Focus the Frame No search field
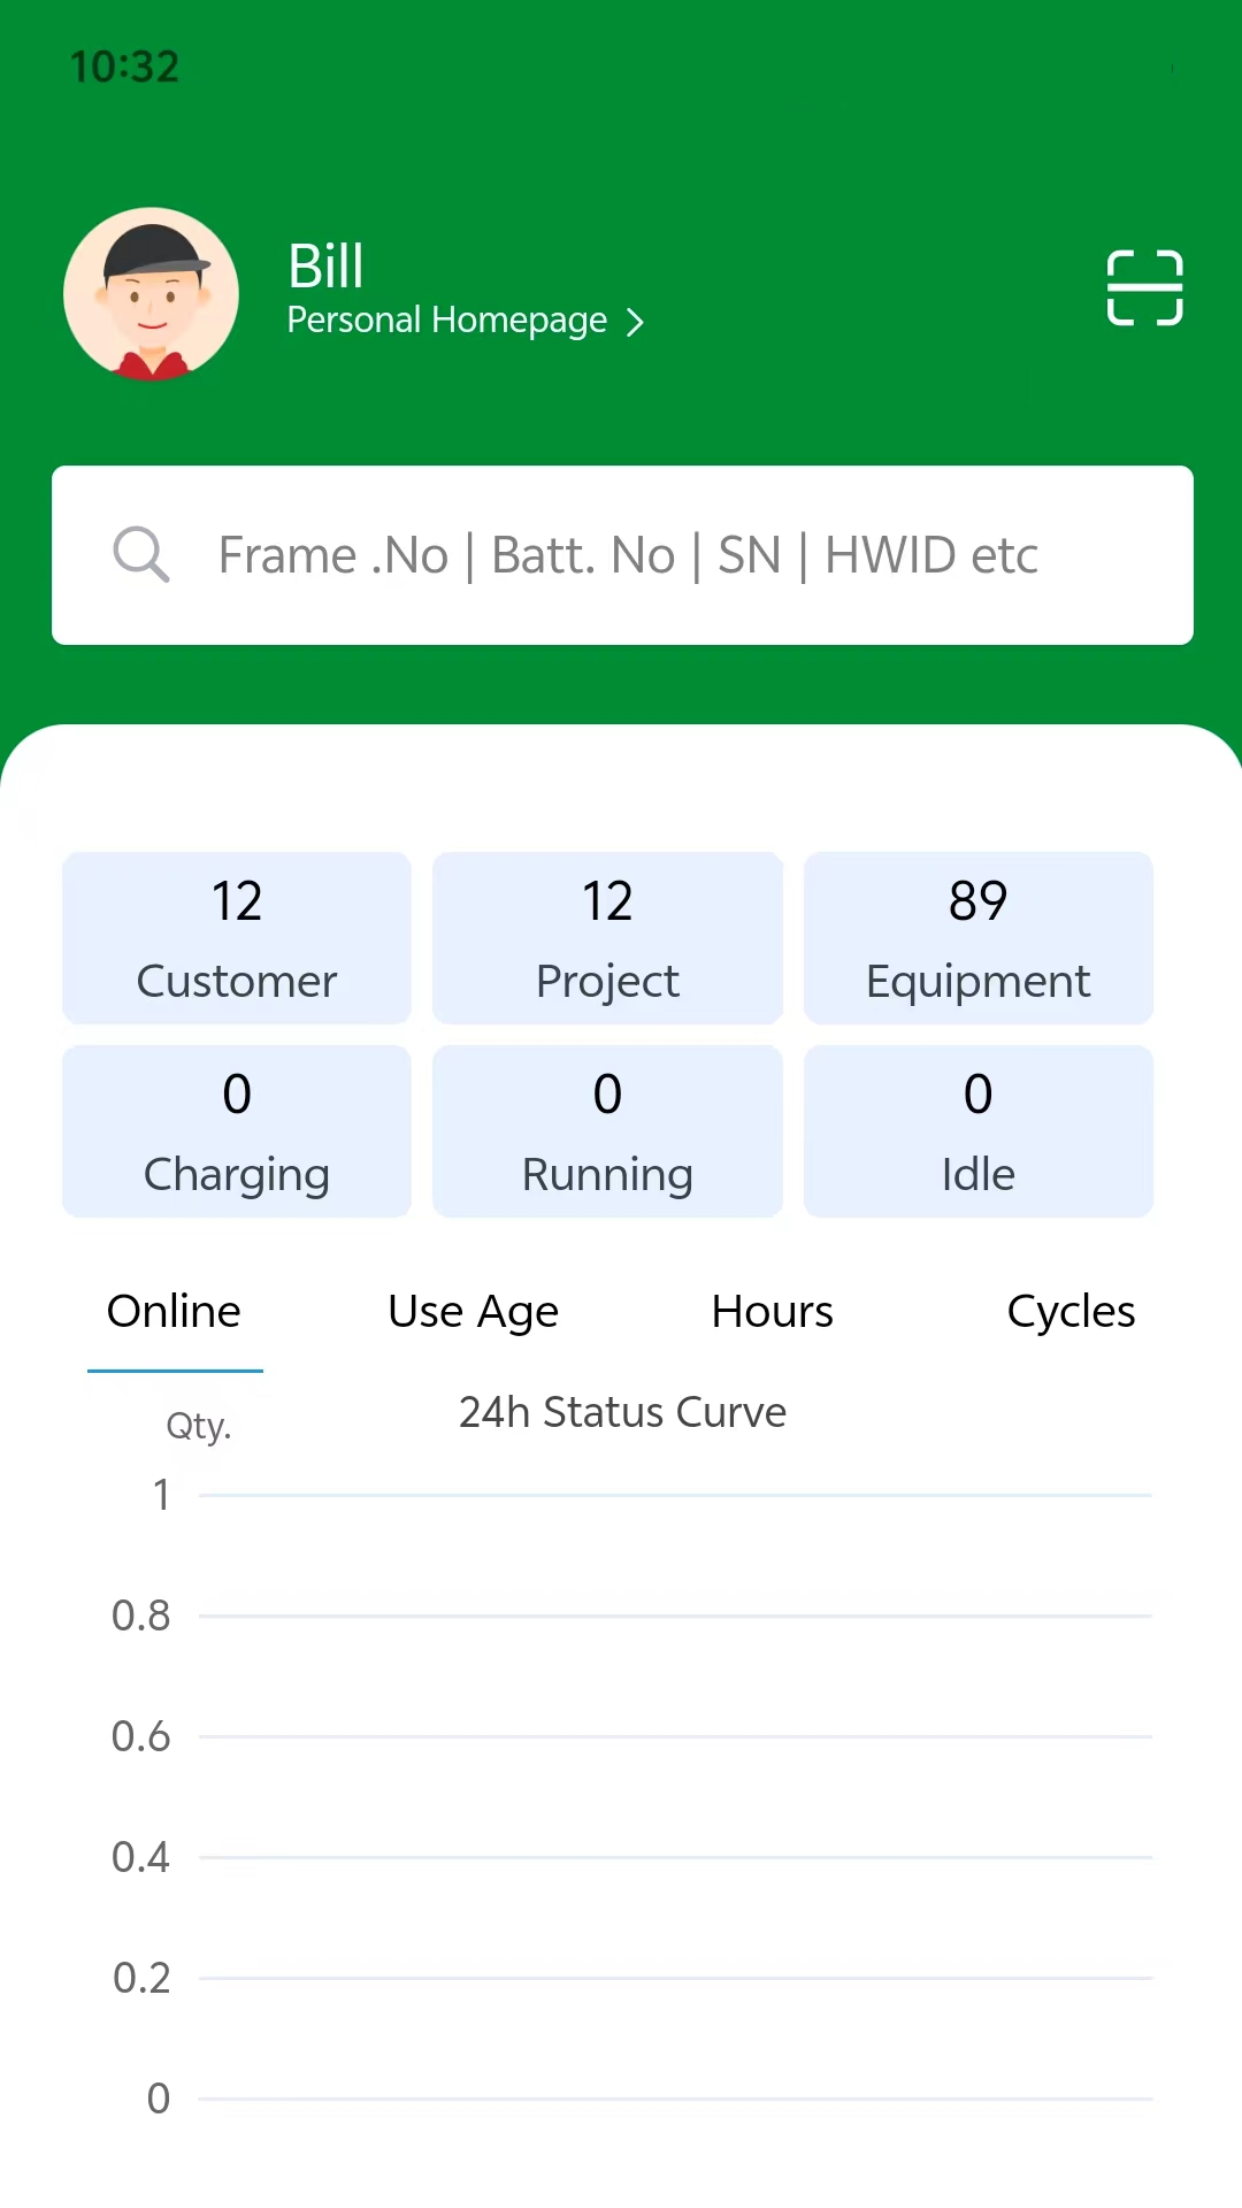 pos(622,555)
